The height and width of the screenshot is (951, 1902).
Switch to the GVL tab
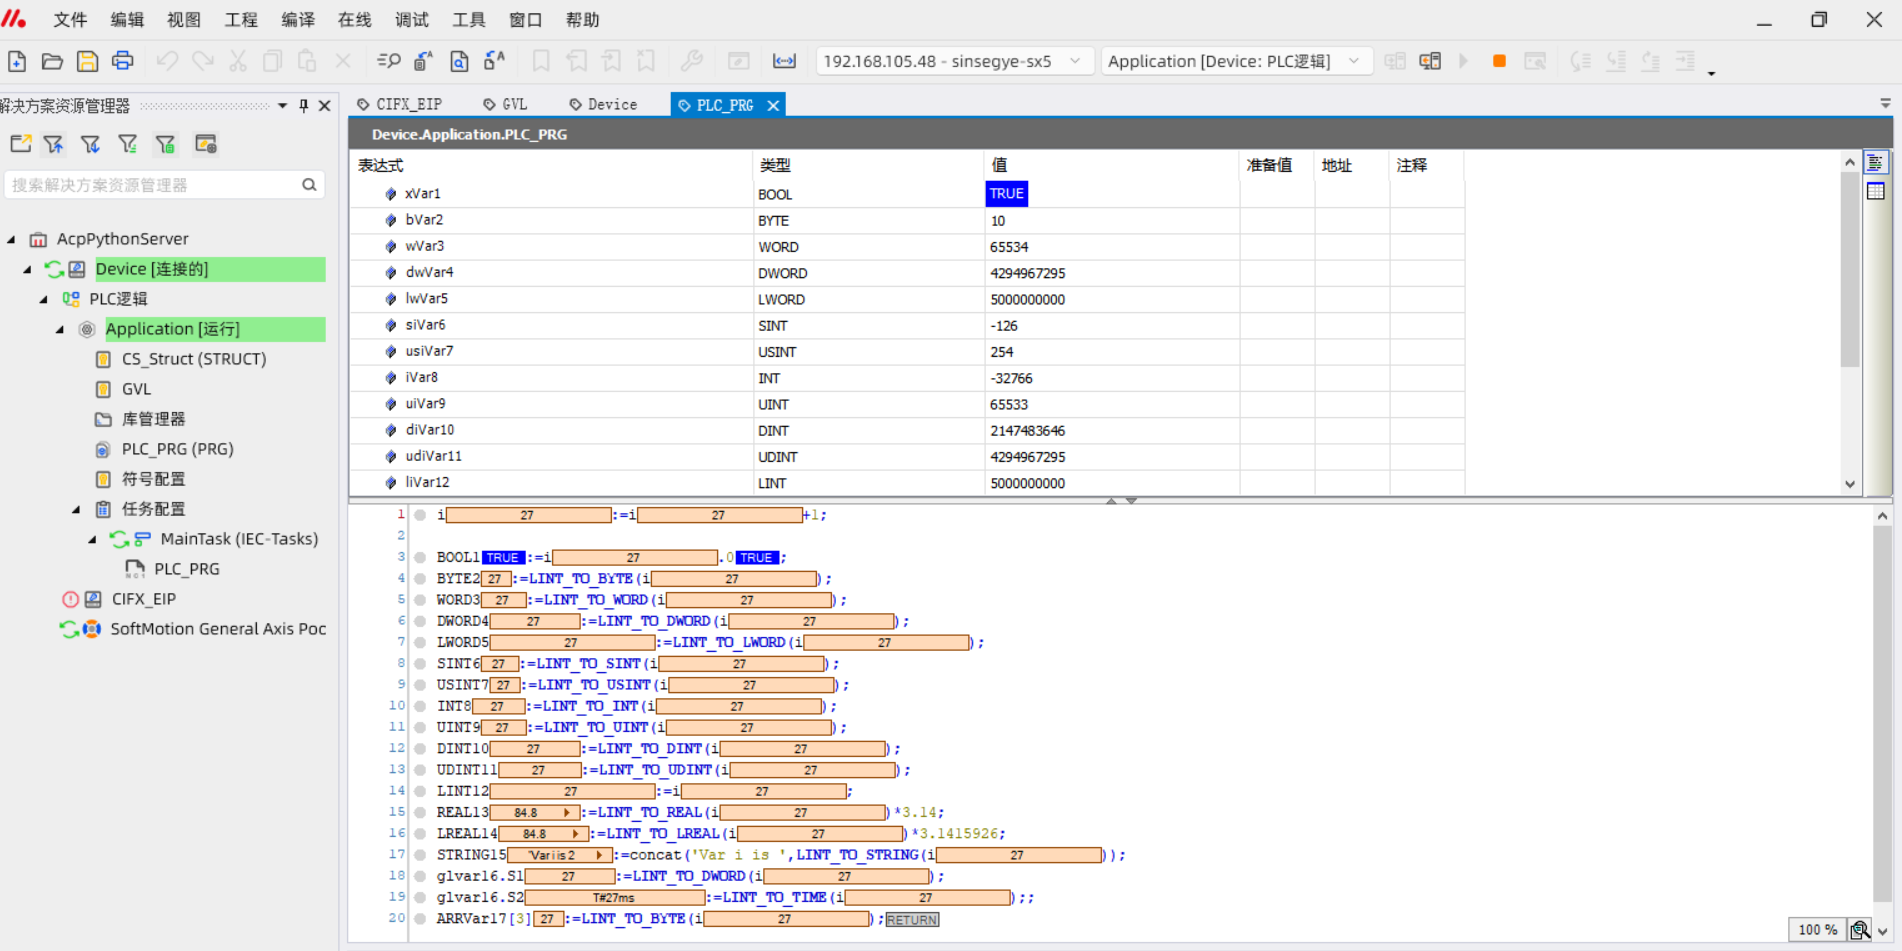pos(506,104)
